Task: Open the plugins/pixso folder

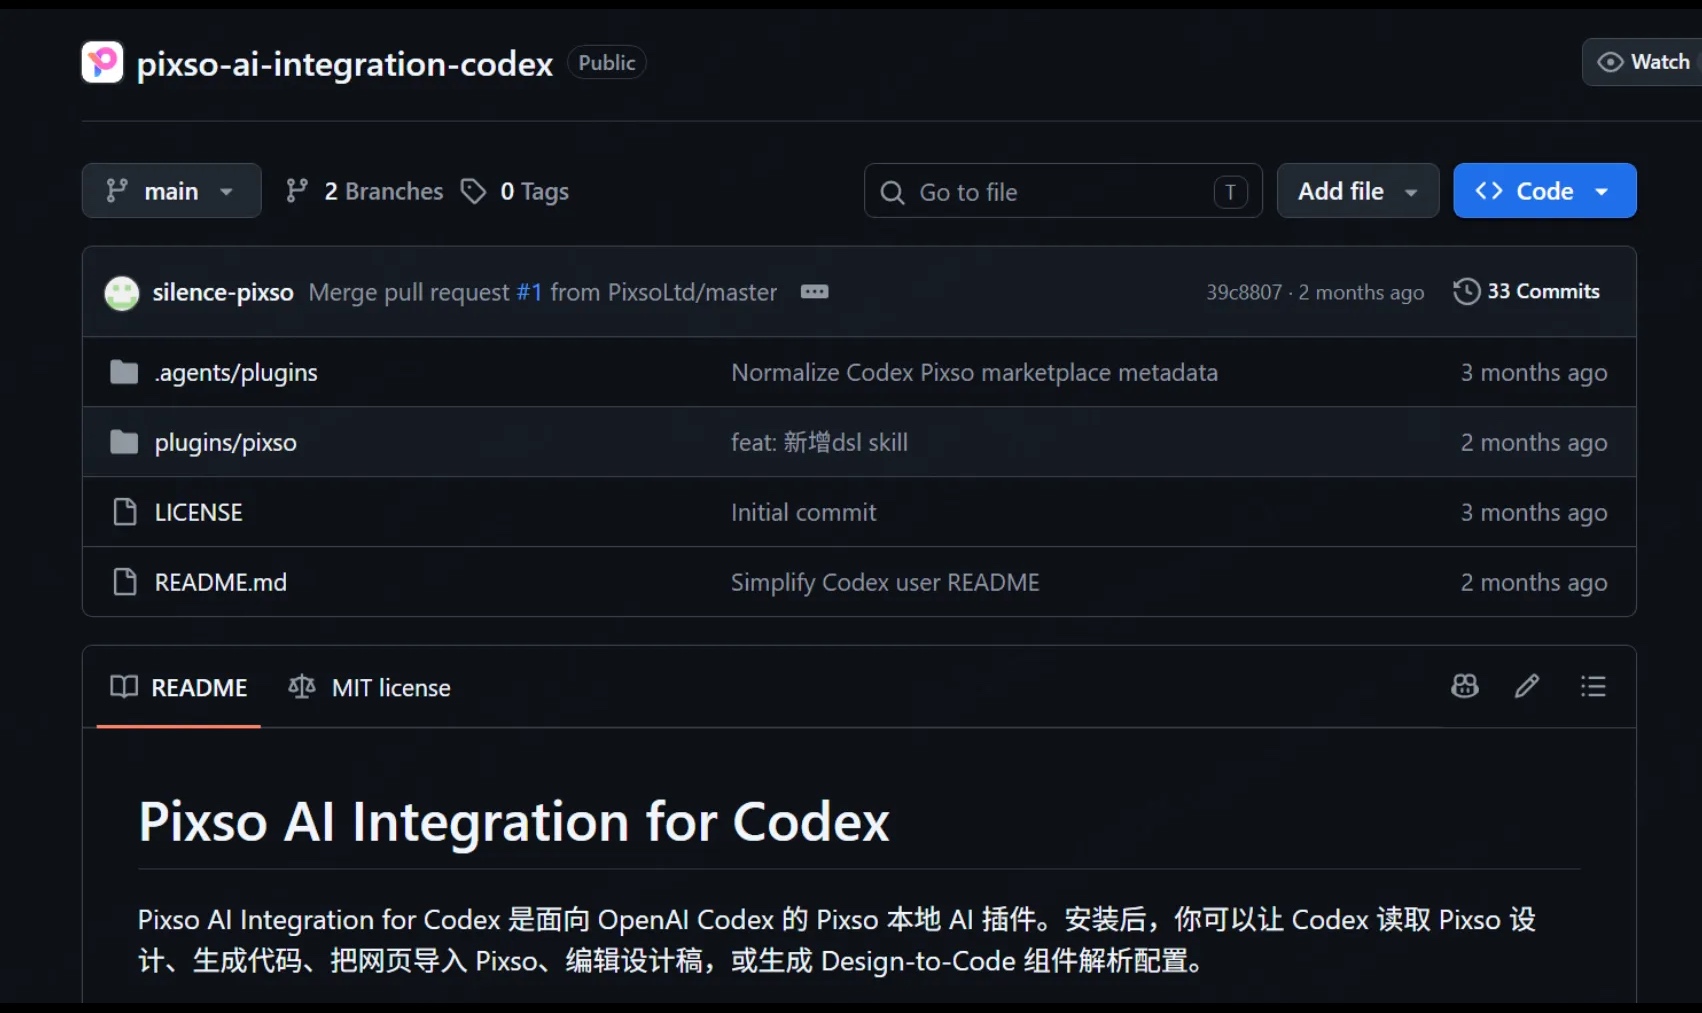Action: coord(226,442)
